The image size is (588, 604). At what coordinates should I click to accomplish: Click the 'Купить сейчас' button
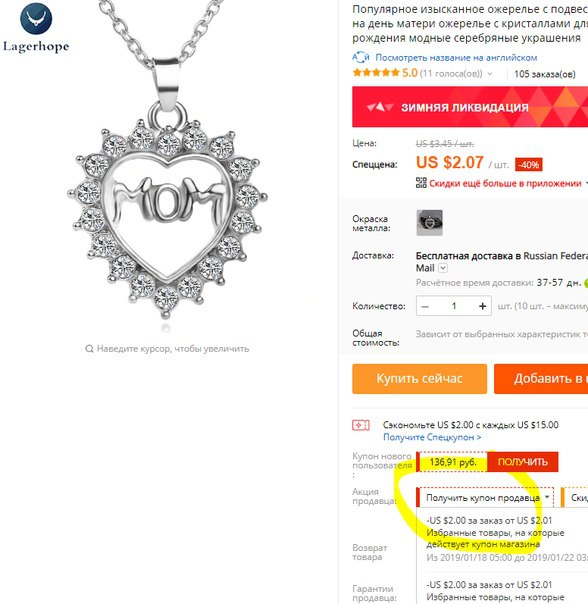(420, 379)
